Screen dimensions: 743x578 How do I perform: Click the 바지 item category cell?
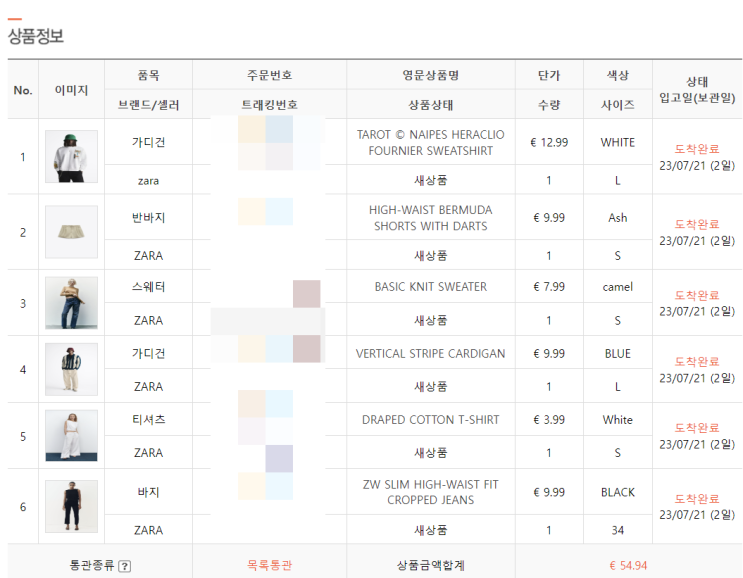148,492
